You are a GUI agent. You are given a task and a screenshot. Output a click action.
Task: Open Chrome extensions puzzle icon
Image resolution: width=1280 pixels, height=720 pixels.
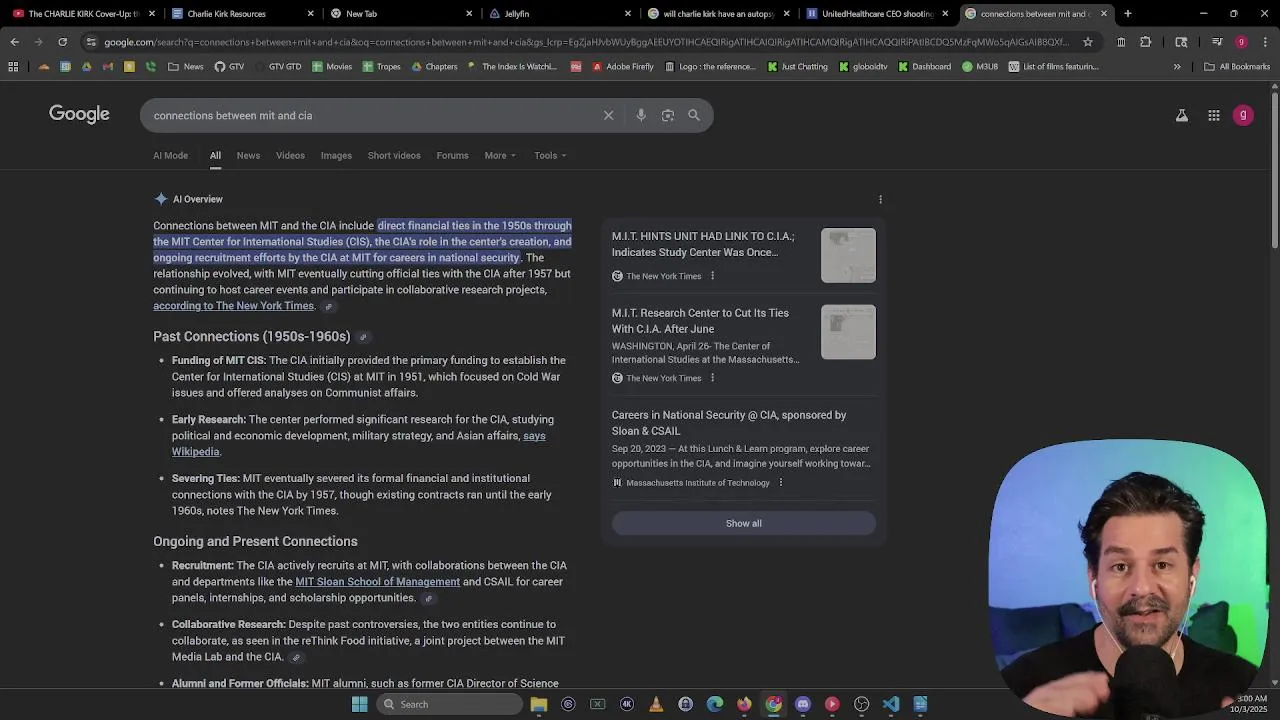(x=1146, y=42)
